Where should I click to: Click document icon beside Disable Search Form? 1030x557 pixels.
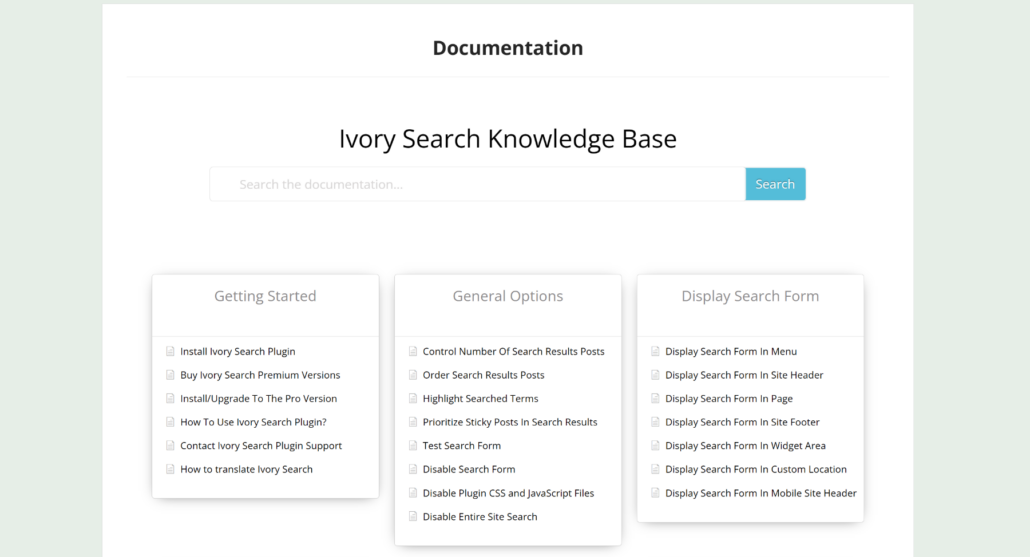click(x=413, y=470)
